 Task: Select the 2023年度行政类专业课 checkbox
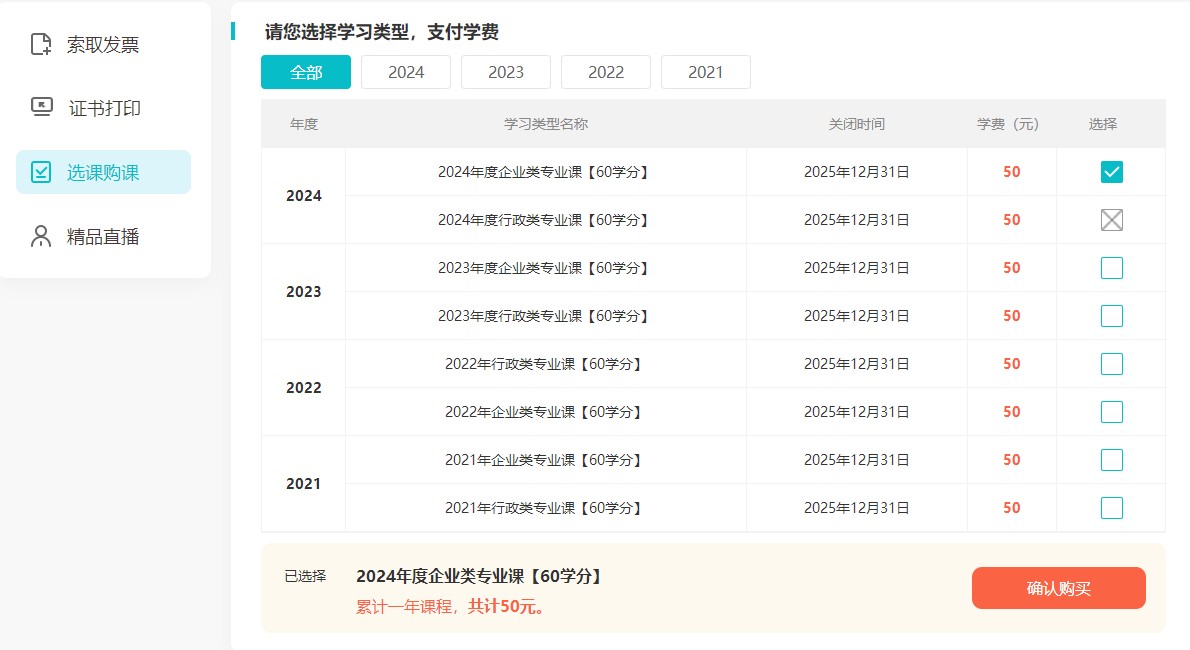[1111, 316]
